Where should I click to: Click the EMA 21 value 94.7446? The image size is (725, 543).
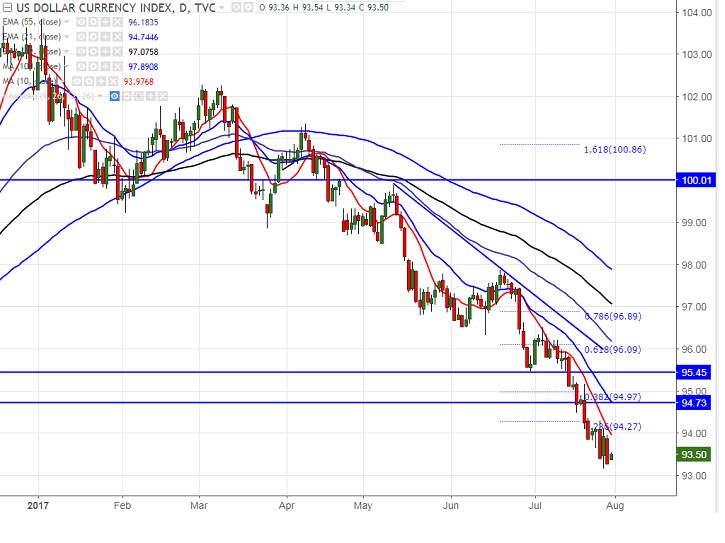click(x=143, y=37)
